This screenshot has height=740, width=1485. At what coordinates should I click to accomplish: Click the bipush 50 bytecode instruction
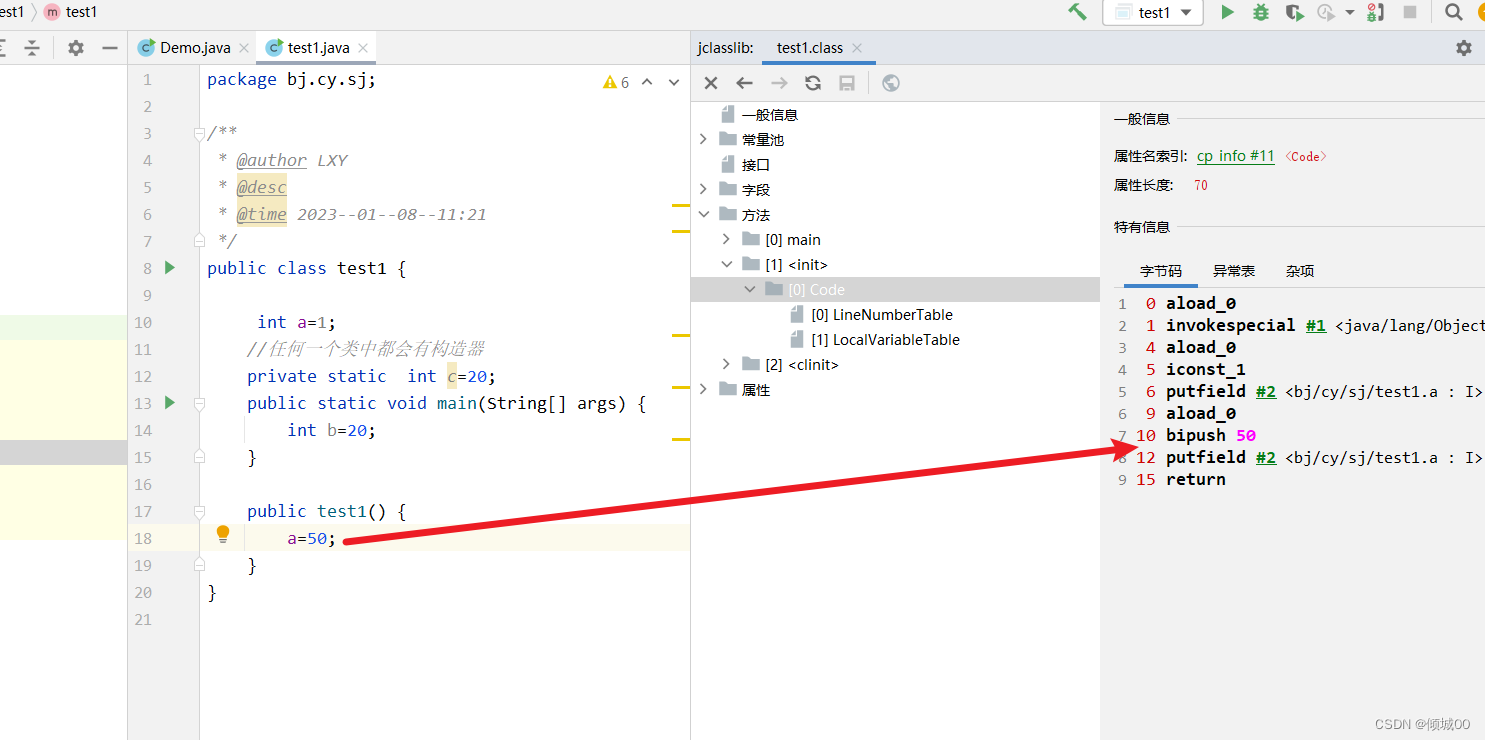(1210, 436)
